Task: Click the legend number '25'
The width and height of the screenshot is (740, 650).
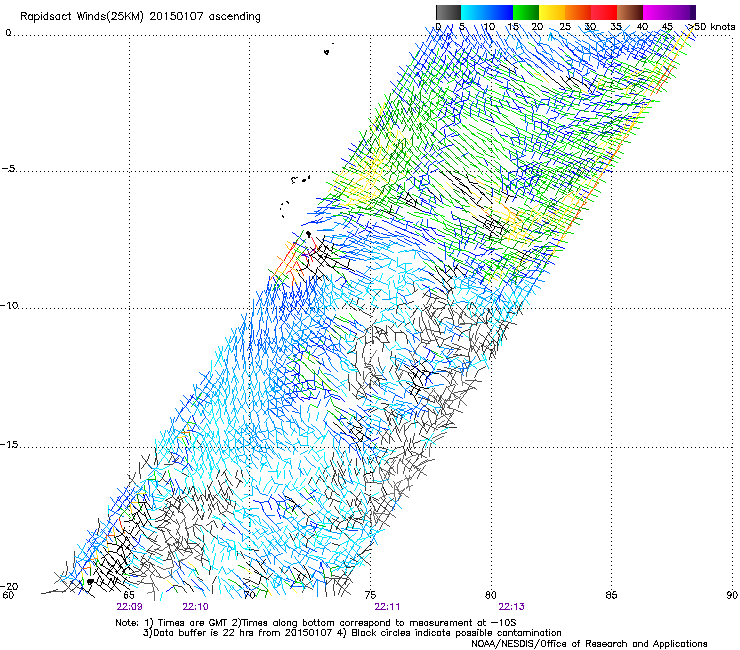Action: (x=565, y=27)
